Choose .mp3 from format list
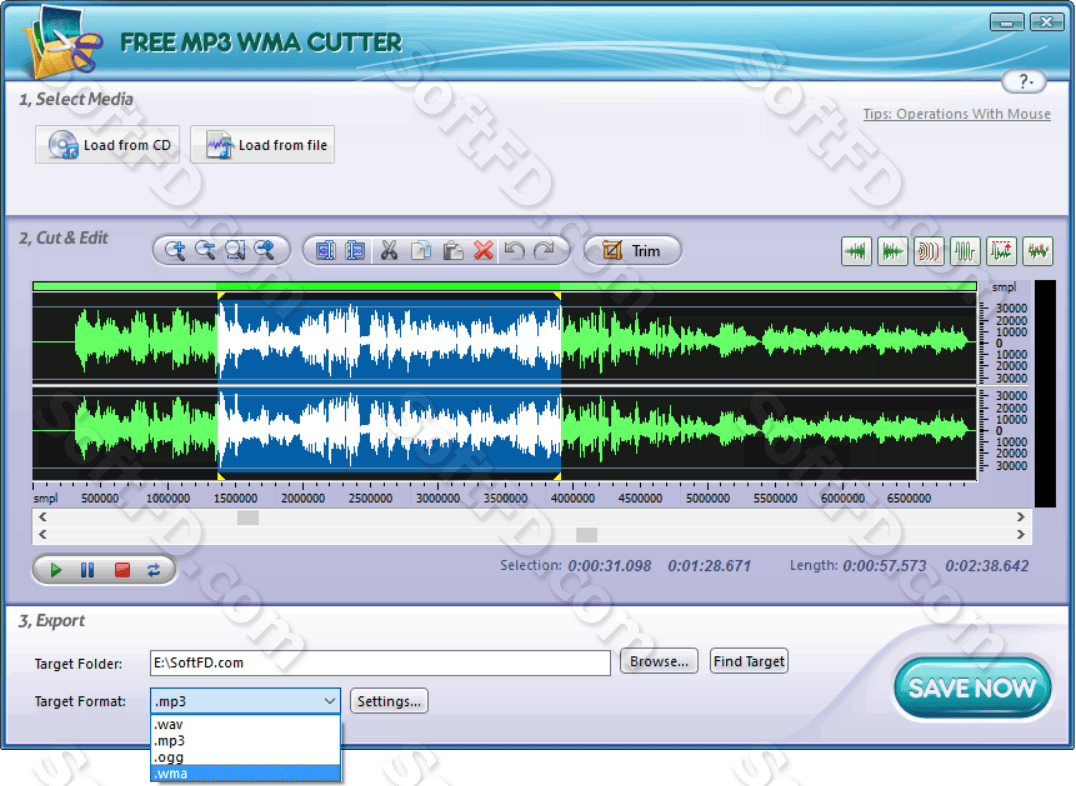Screen dimensions: 1076x786 point(246,741)
